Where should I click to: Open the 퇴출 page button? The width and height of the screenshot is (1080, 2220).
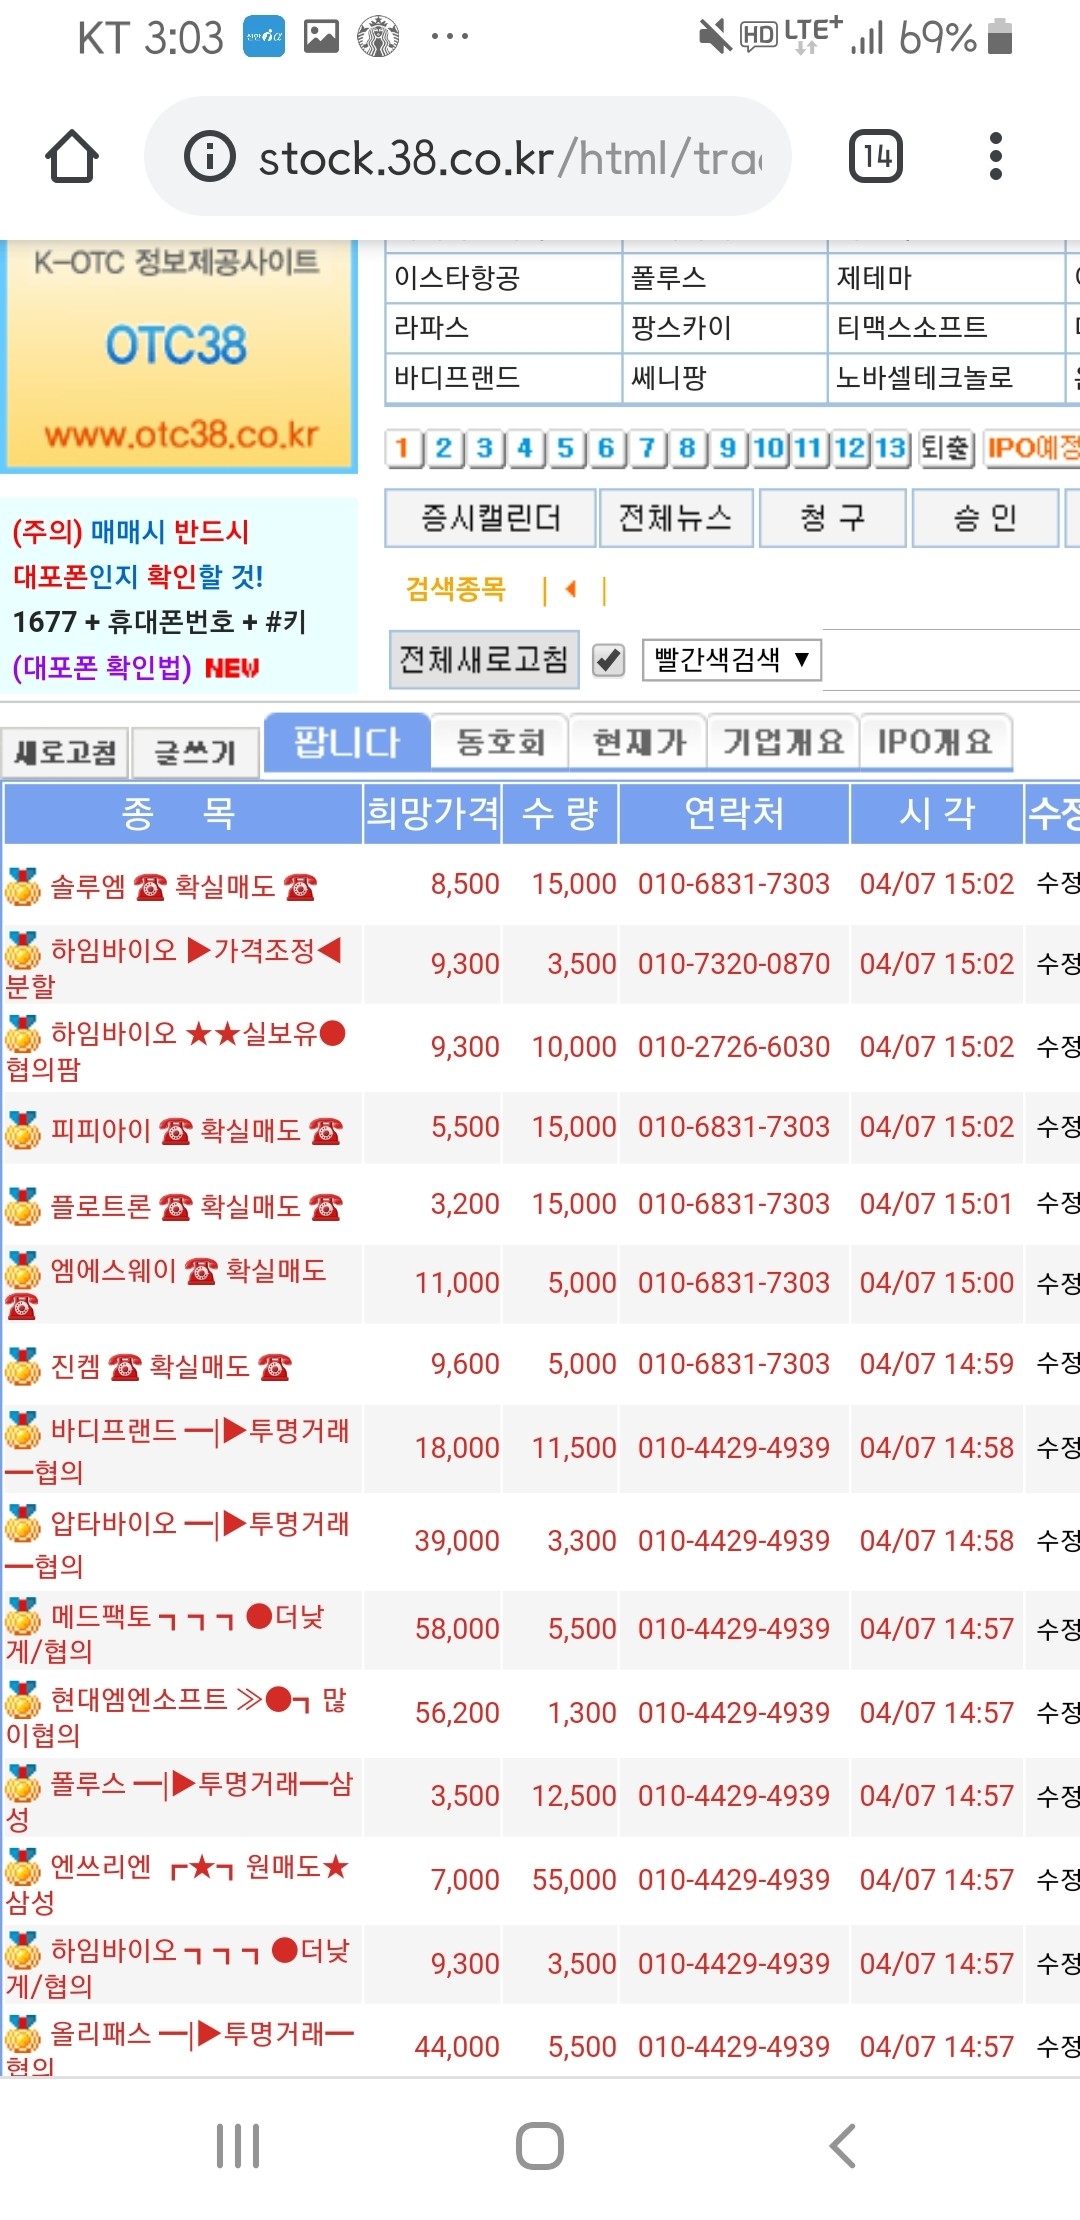(x=945, y=448)
